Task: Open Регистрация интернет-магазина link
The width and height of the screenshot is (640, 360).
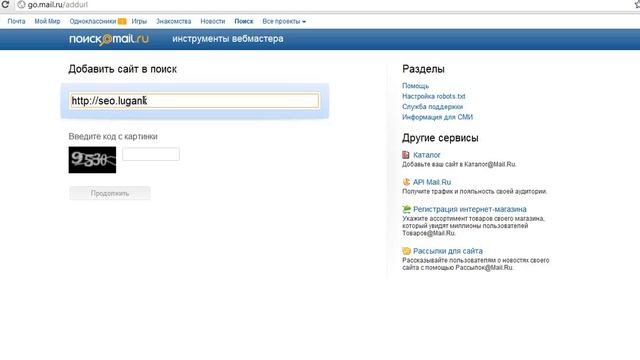Action: point(470,209)
